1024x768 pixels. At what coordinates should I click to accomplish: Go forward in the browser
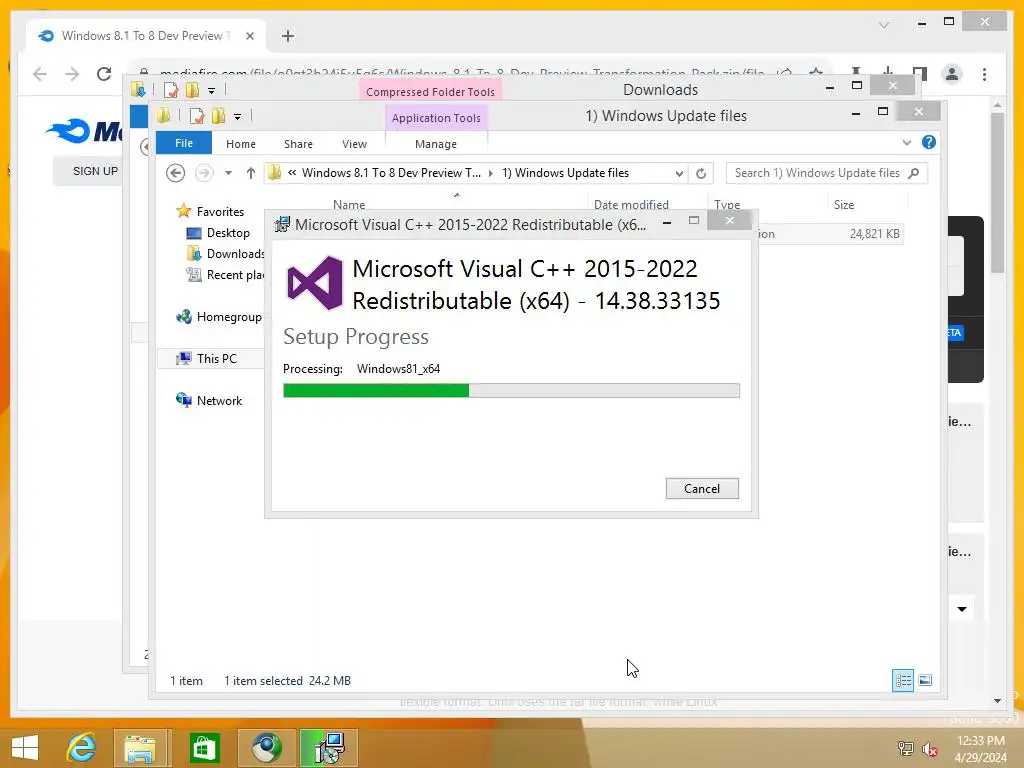tap(72, 74)
